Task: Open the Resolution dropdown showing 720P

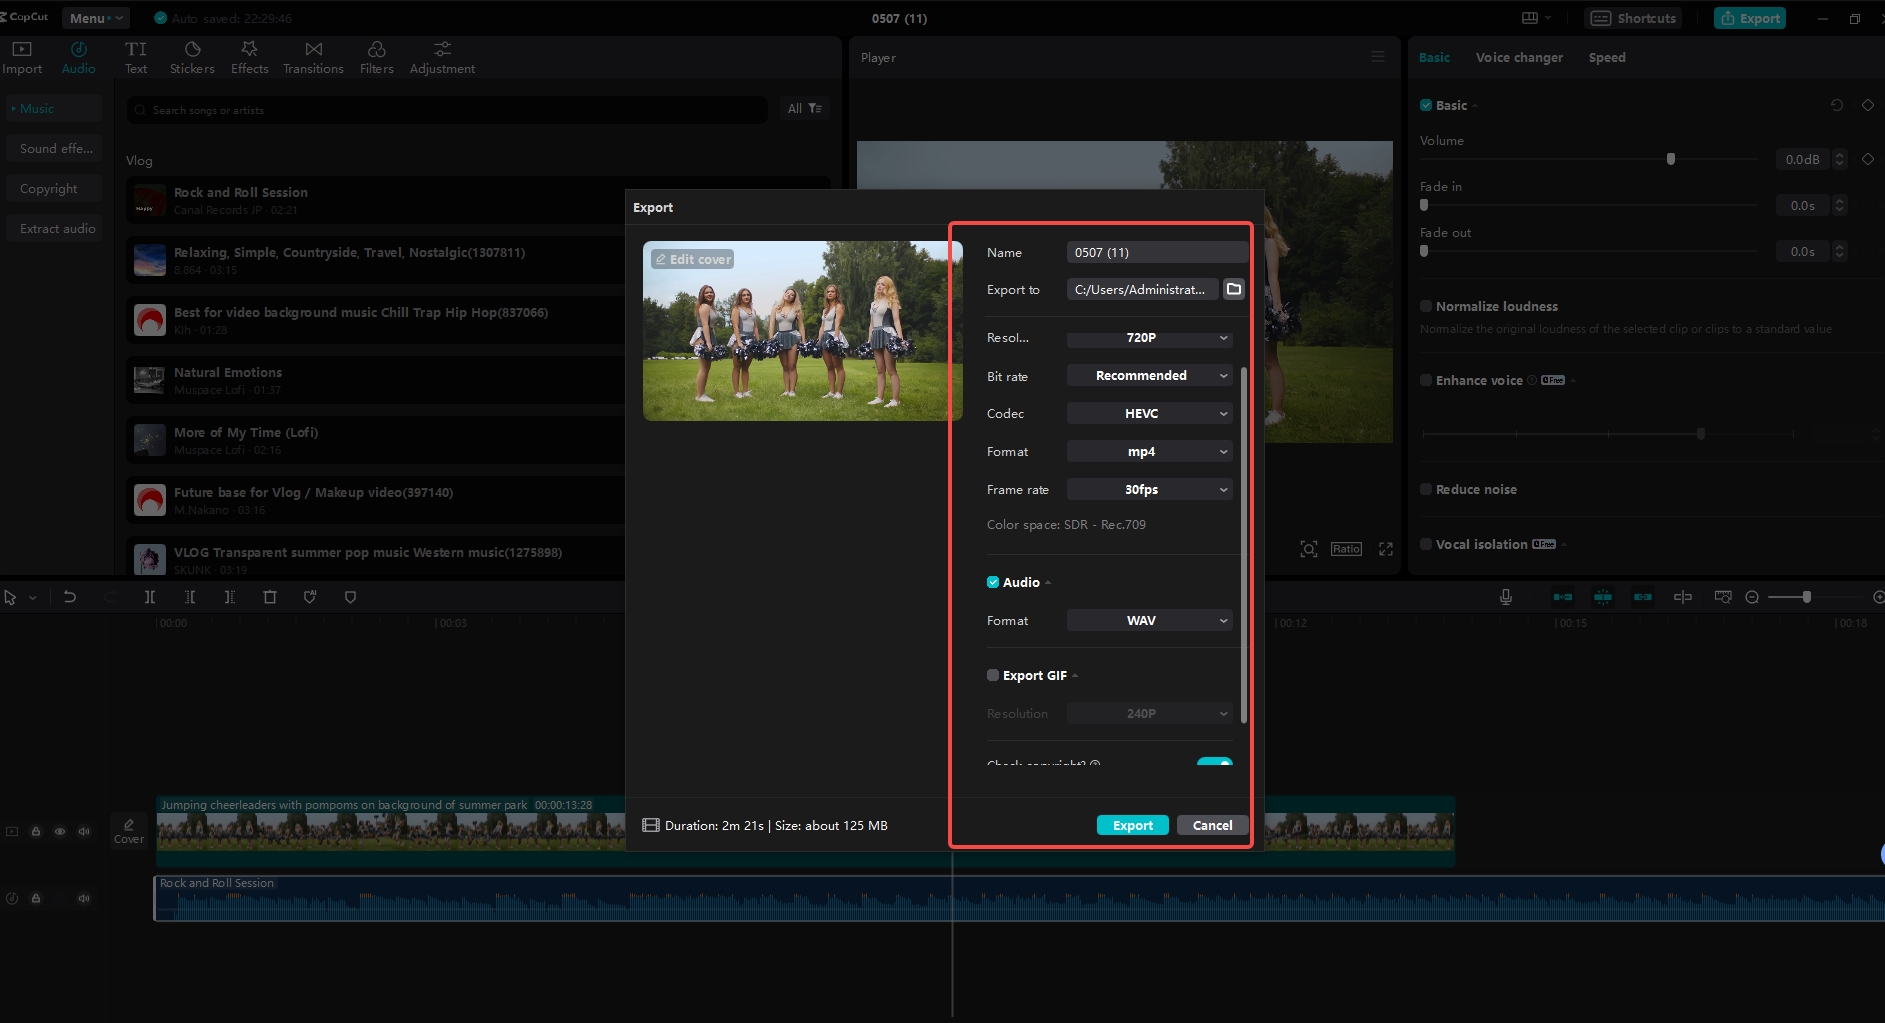Action: [1150, 338]
